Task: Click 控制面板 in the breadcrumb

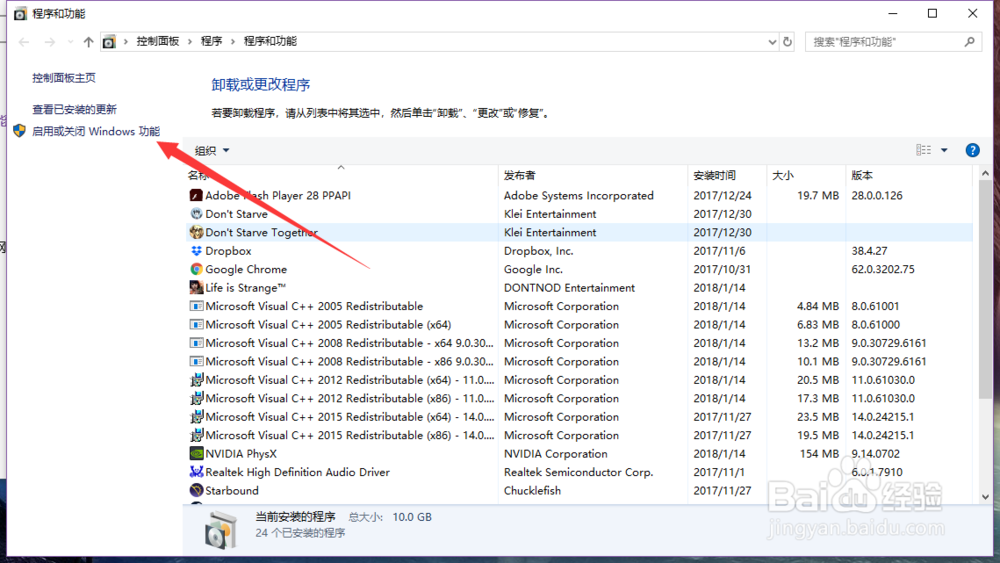Action: (158, 41)
